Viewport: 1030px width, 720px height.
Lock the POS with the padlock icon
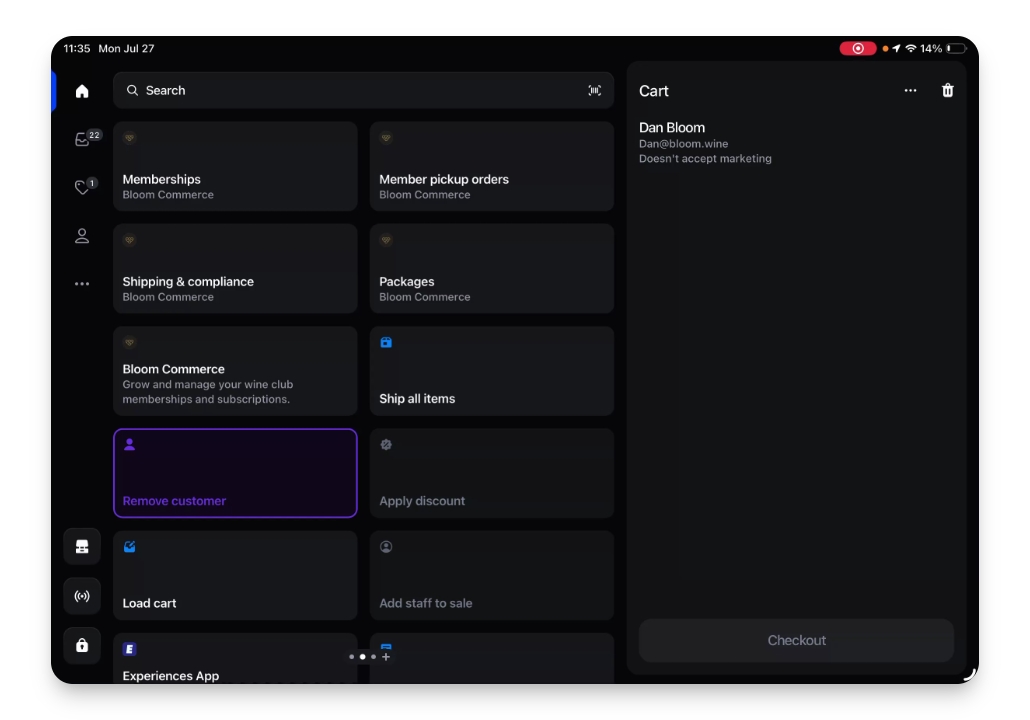click(81, 645)
